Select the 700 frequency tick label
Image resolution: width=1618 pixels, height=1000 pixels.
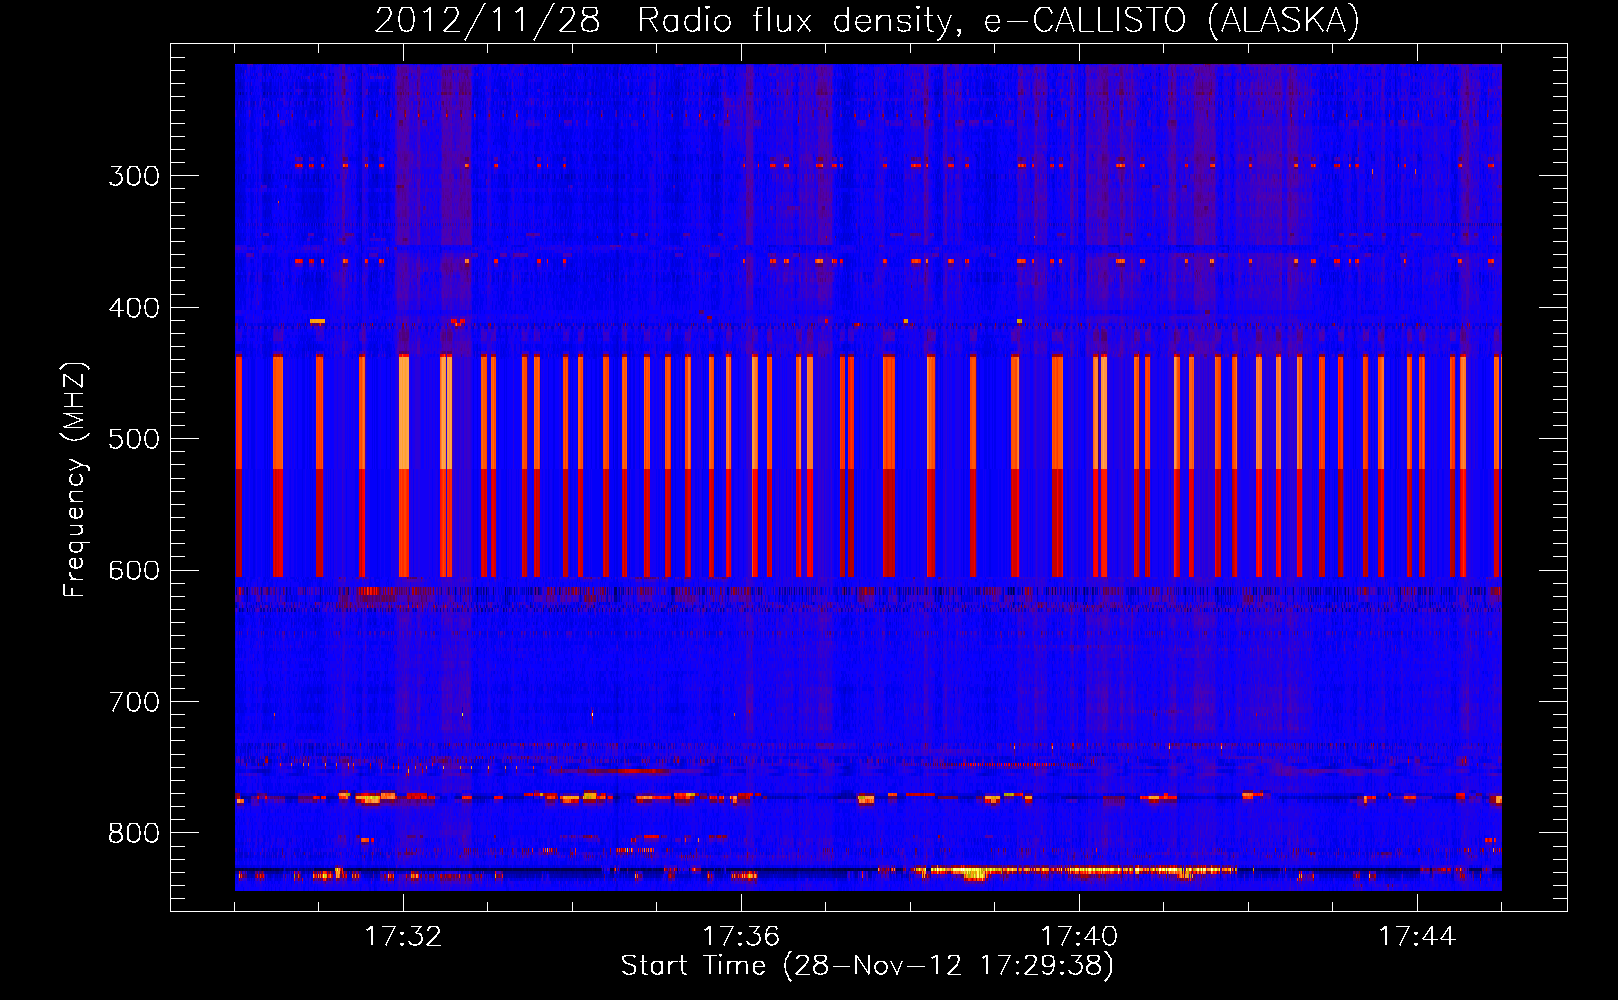point(134,702)
